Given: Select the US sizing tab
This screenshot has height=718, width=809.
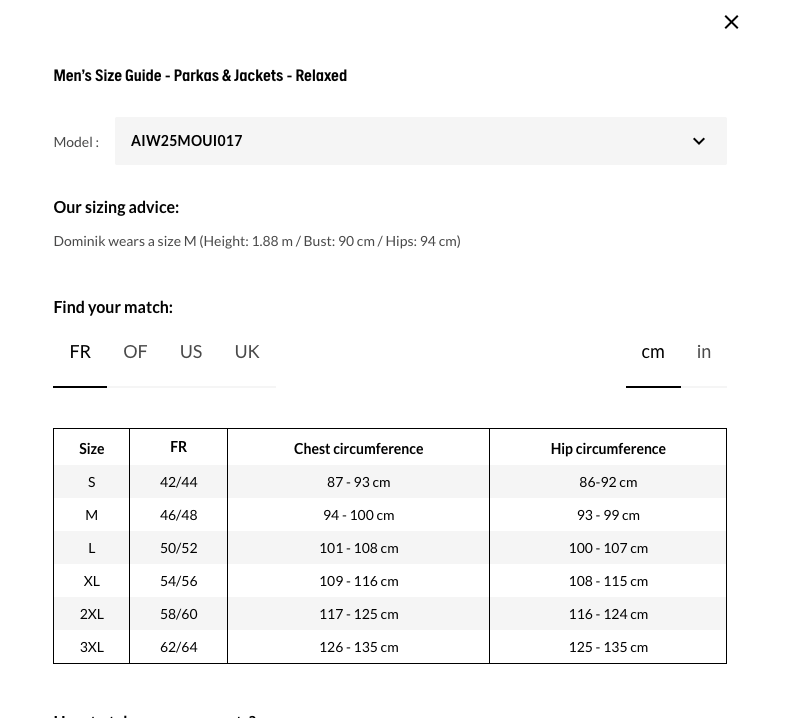Looking at the screenshot, I should 191,352.
